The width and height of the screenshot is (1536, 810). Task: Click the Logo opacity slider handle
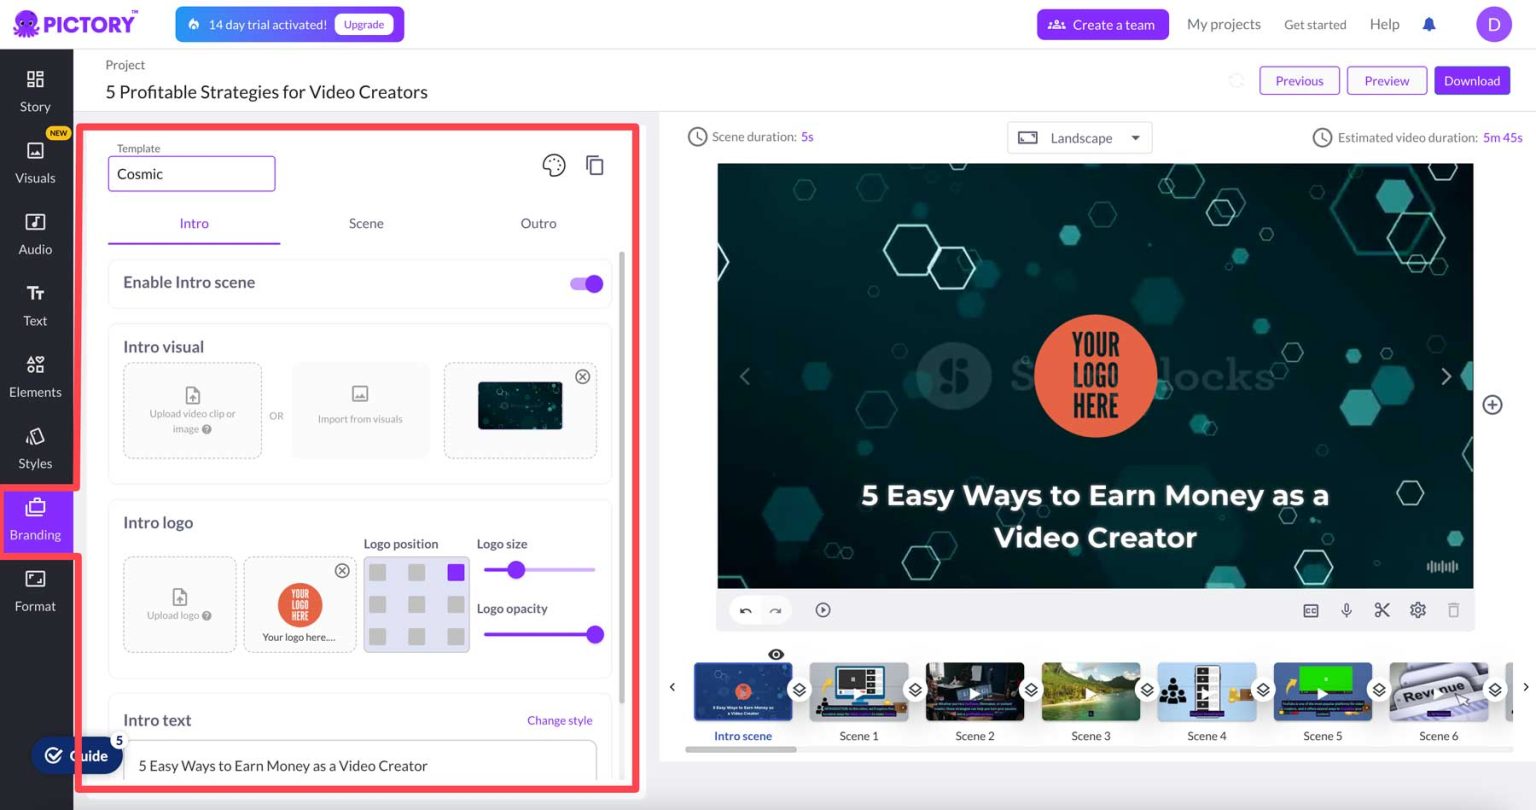pyautogui.click(x=595, y=634)
